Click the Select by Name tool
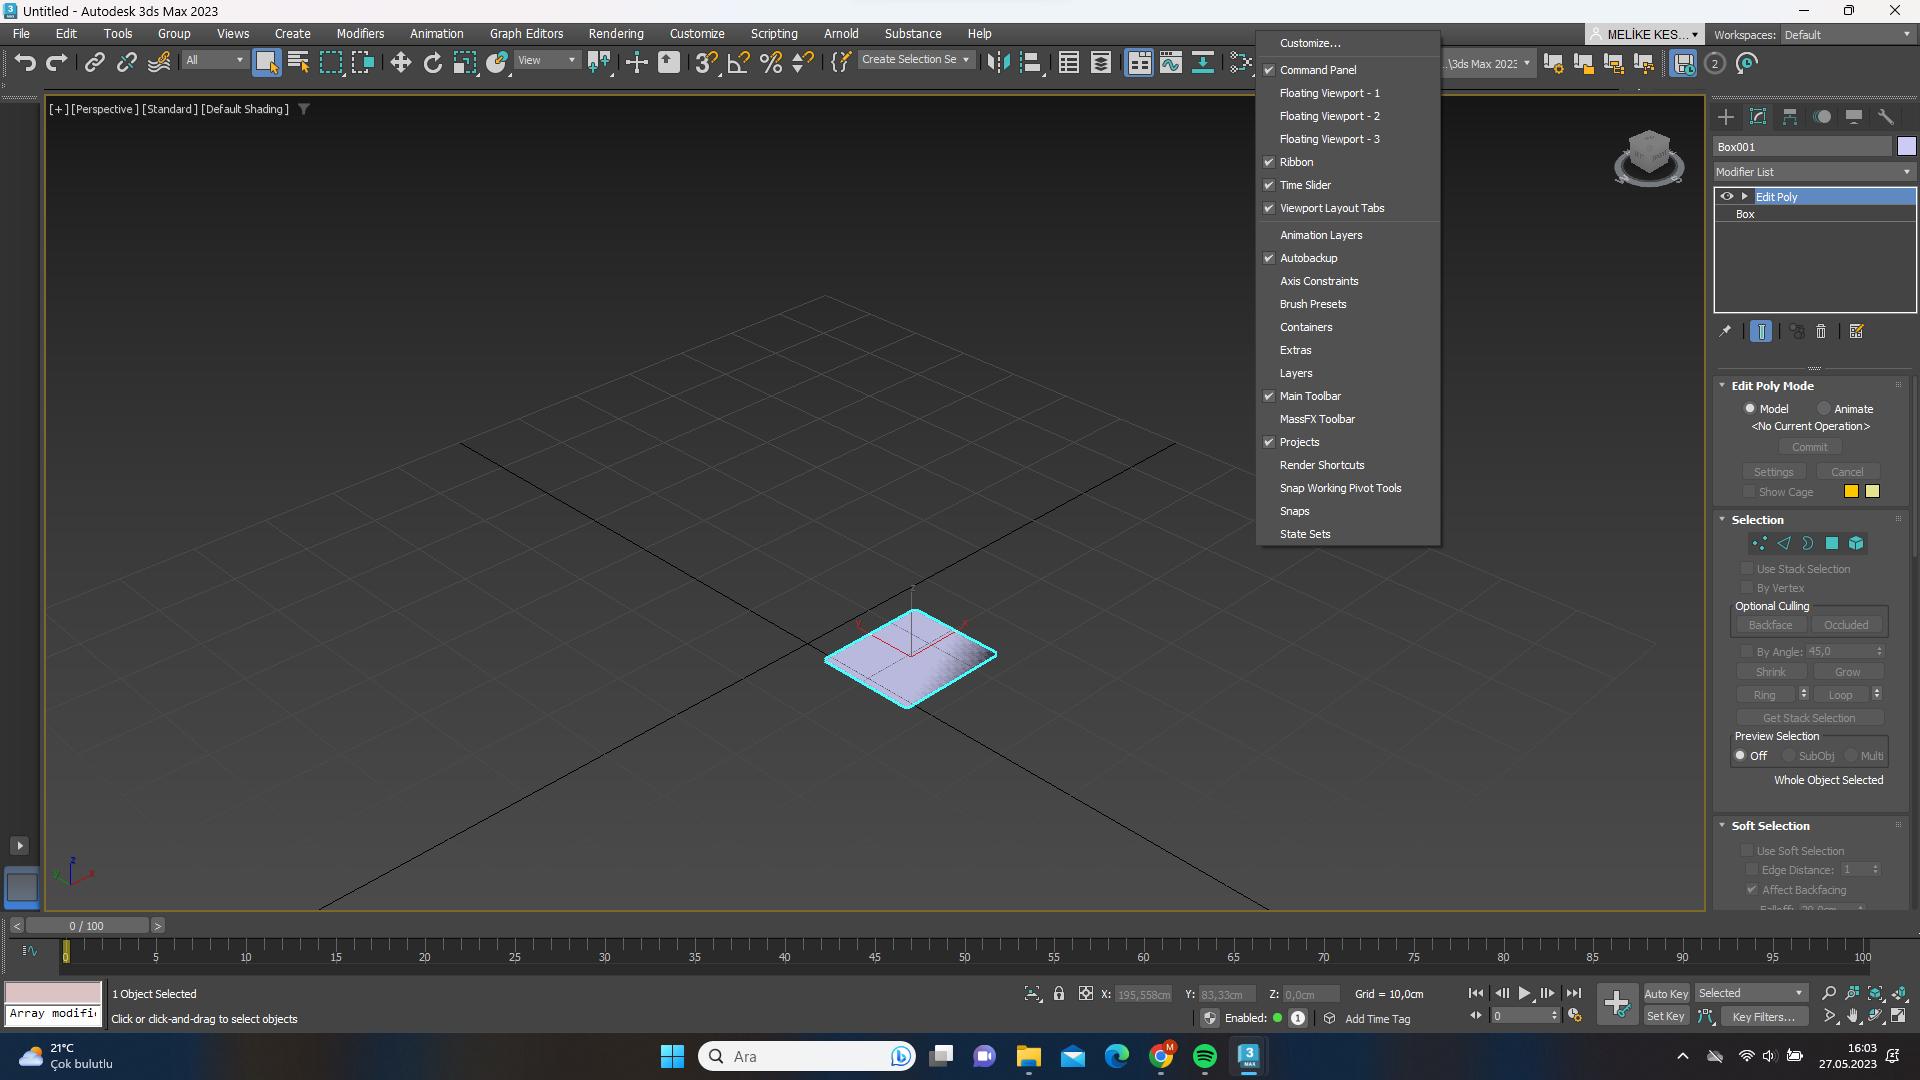This screenshot has width=1920, height=1080. coord(298,62)
